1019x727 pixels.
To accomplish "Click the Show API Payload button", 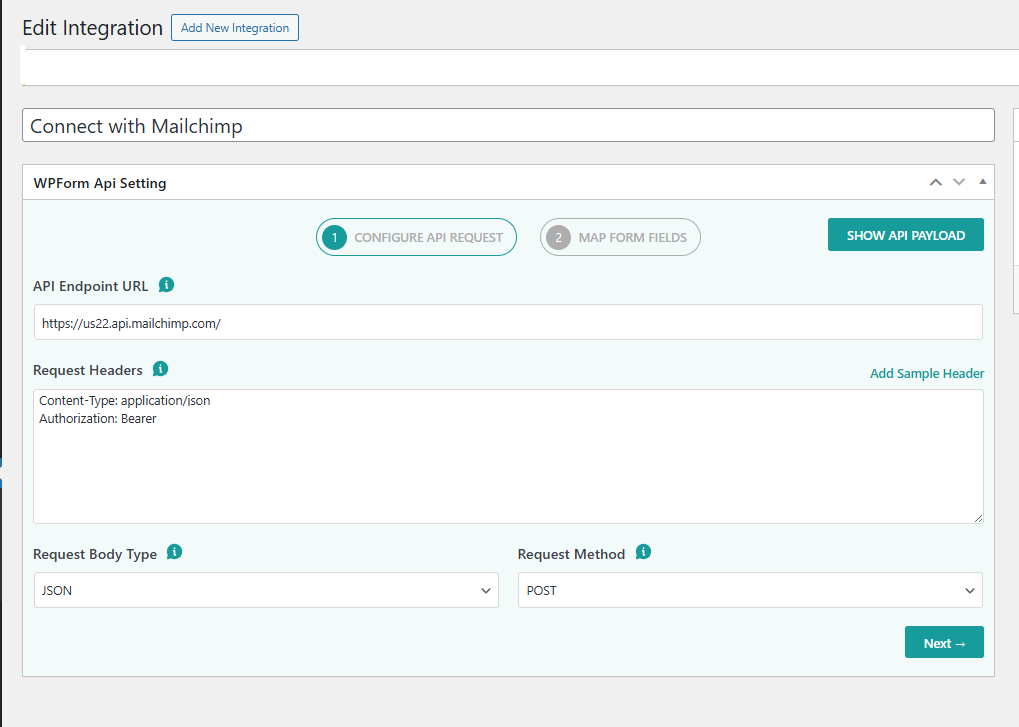I will pos(905,234).
